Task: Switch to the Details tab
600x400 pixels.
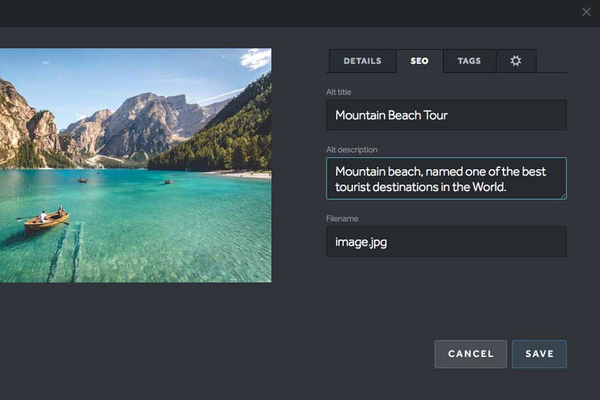Action: pyautogui.click(x=362, y=61)
